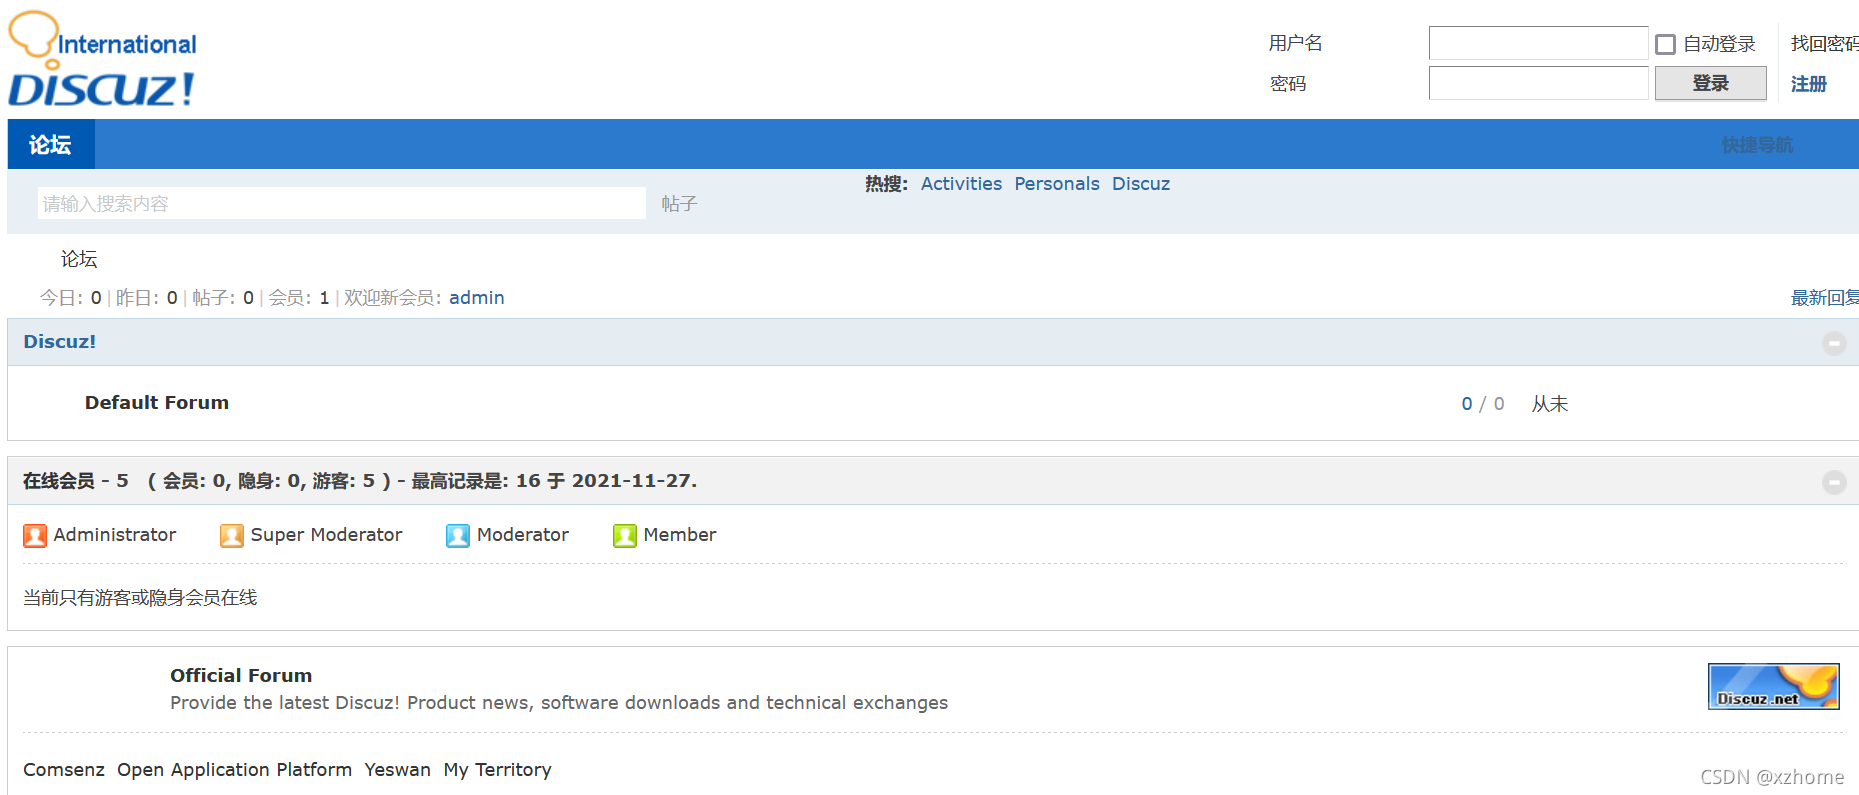Select the 论坛 navigation tab
The width and height of the screenshot is (1859, 795).
click(51, 145)
